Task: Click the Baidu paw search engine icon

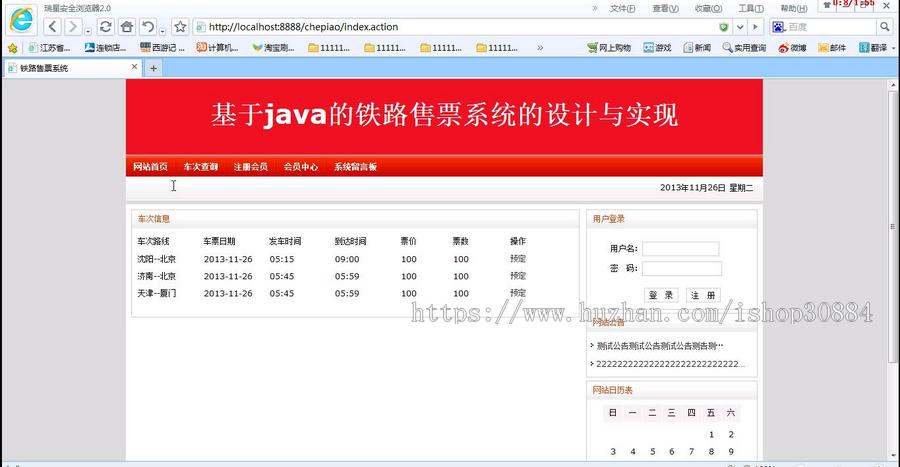Action: pos(778,27)
